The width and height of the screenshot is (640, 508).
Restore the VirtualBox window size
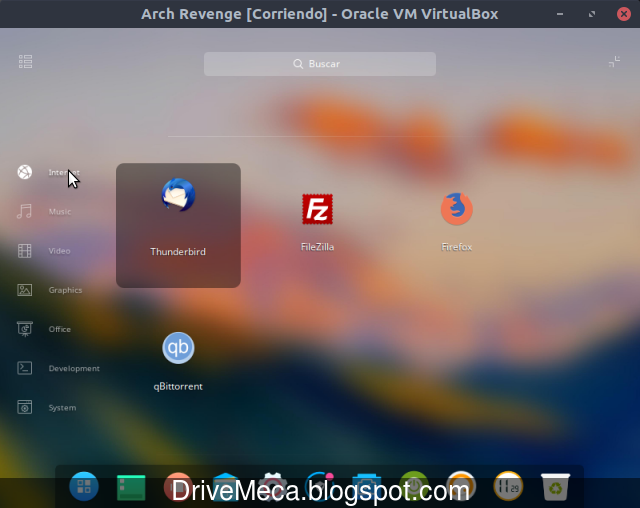tap(592, 14)
